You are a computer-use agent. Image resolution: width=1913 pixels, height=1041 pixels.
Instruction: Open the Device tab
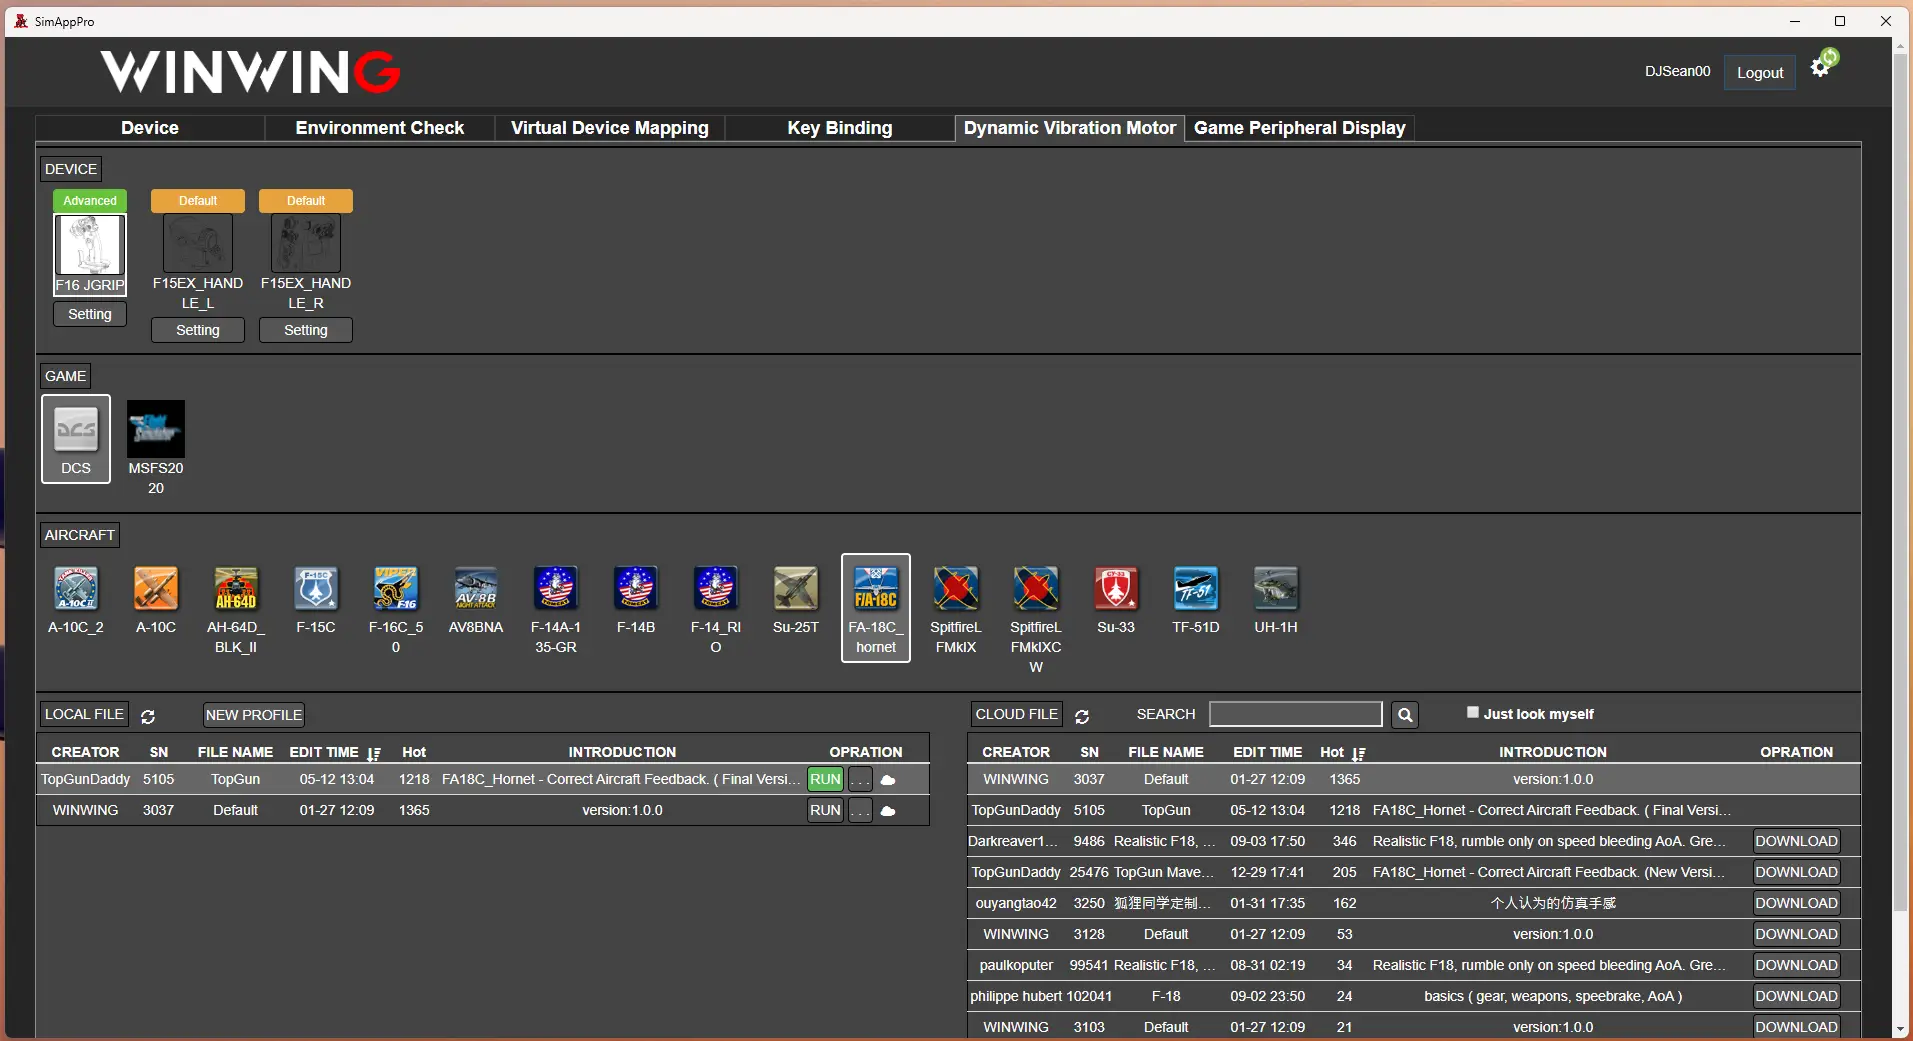[150, 128]
